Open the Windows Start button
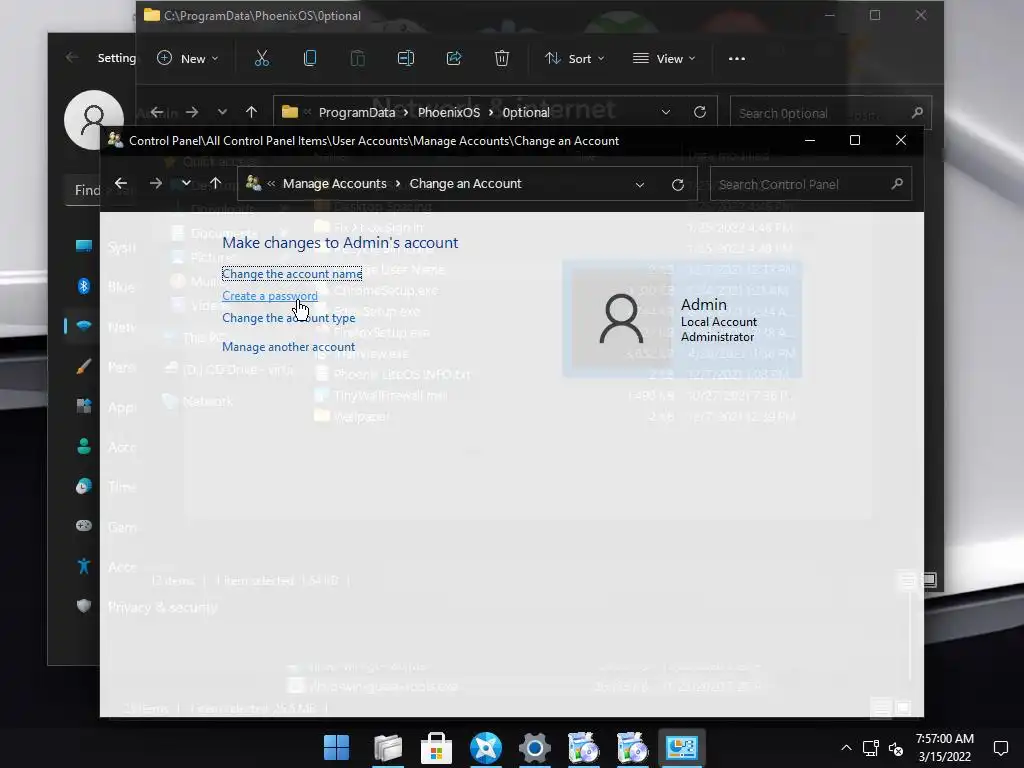The image size is (1024, 768). click(337, 748)
